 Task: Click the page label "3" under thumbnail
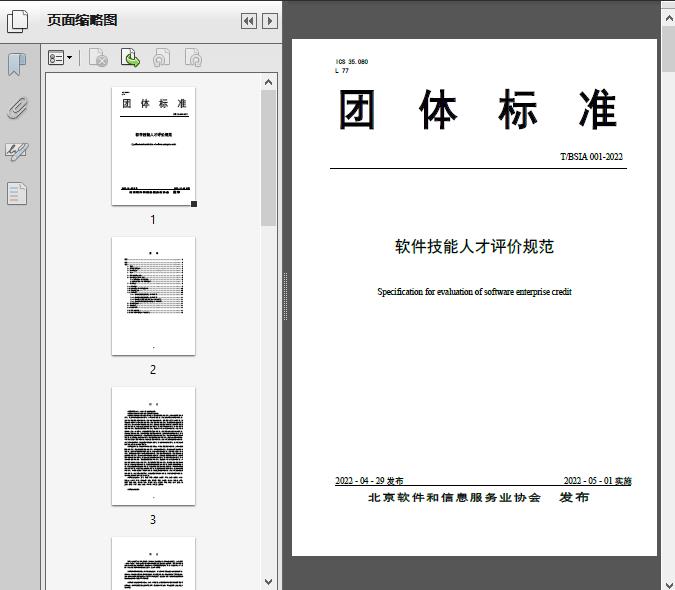click(153, 519)
